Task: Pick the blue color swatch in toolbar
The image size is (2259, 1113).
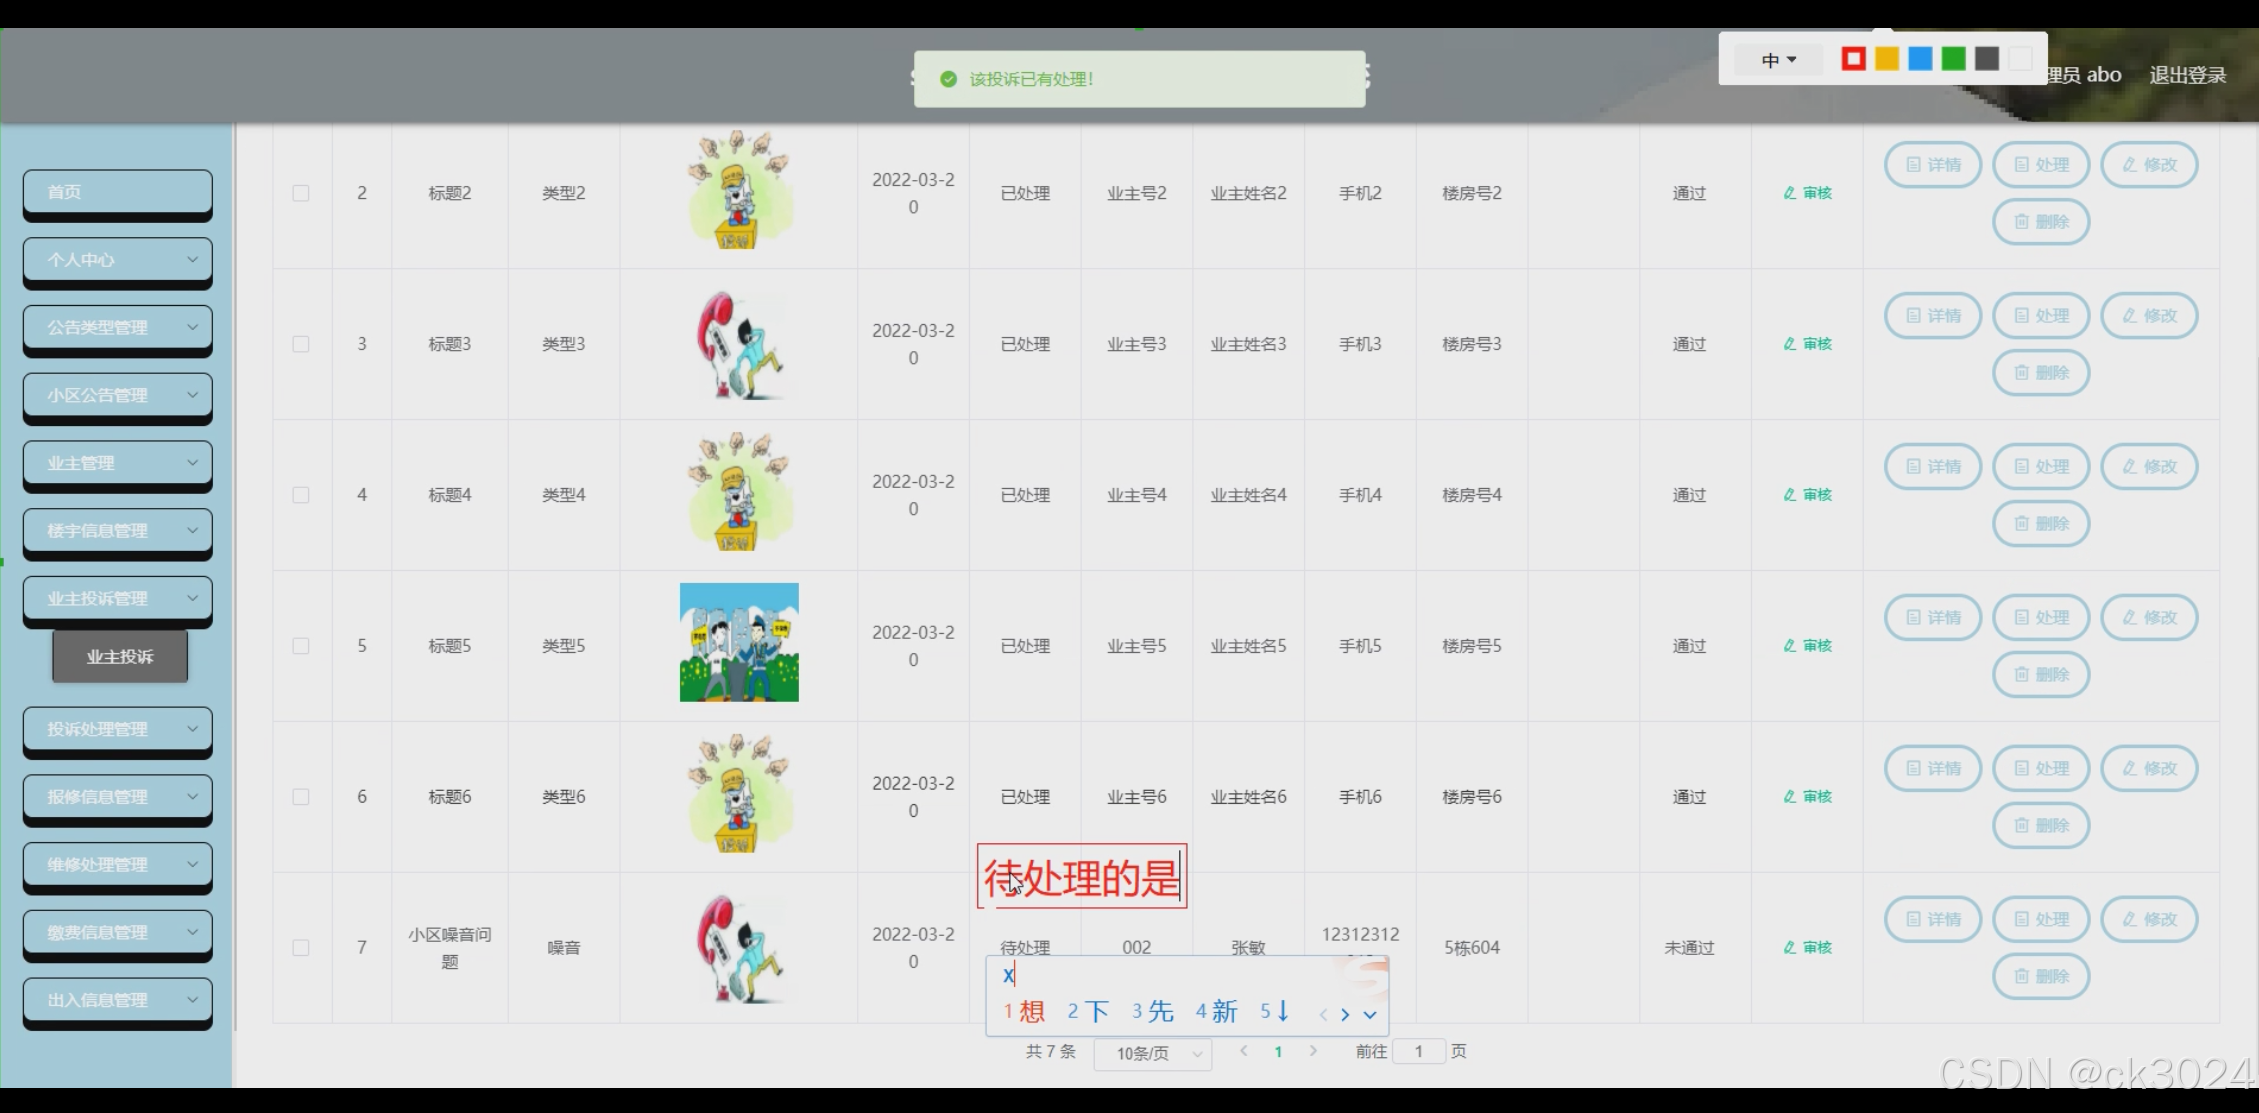Action: (x=1919, y=59)
